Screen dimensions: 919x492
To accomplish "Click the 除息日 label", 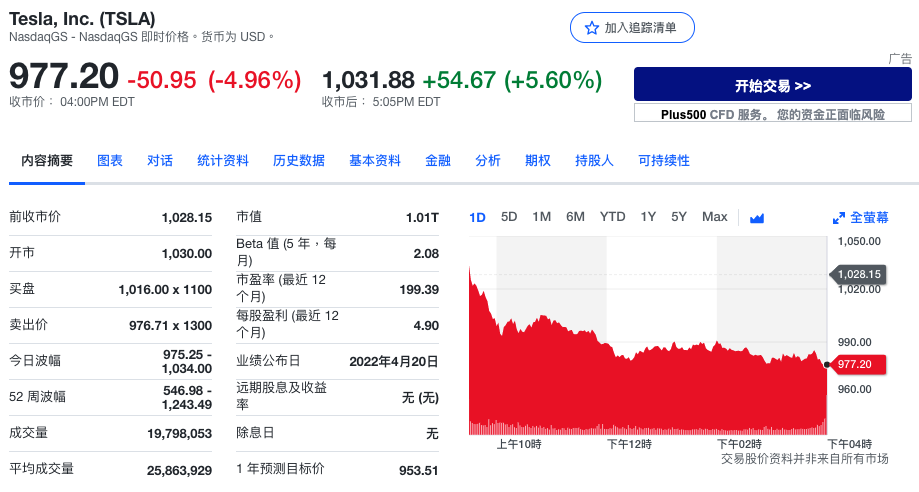I will point(255,433).
